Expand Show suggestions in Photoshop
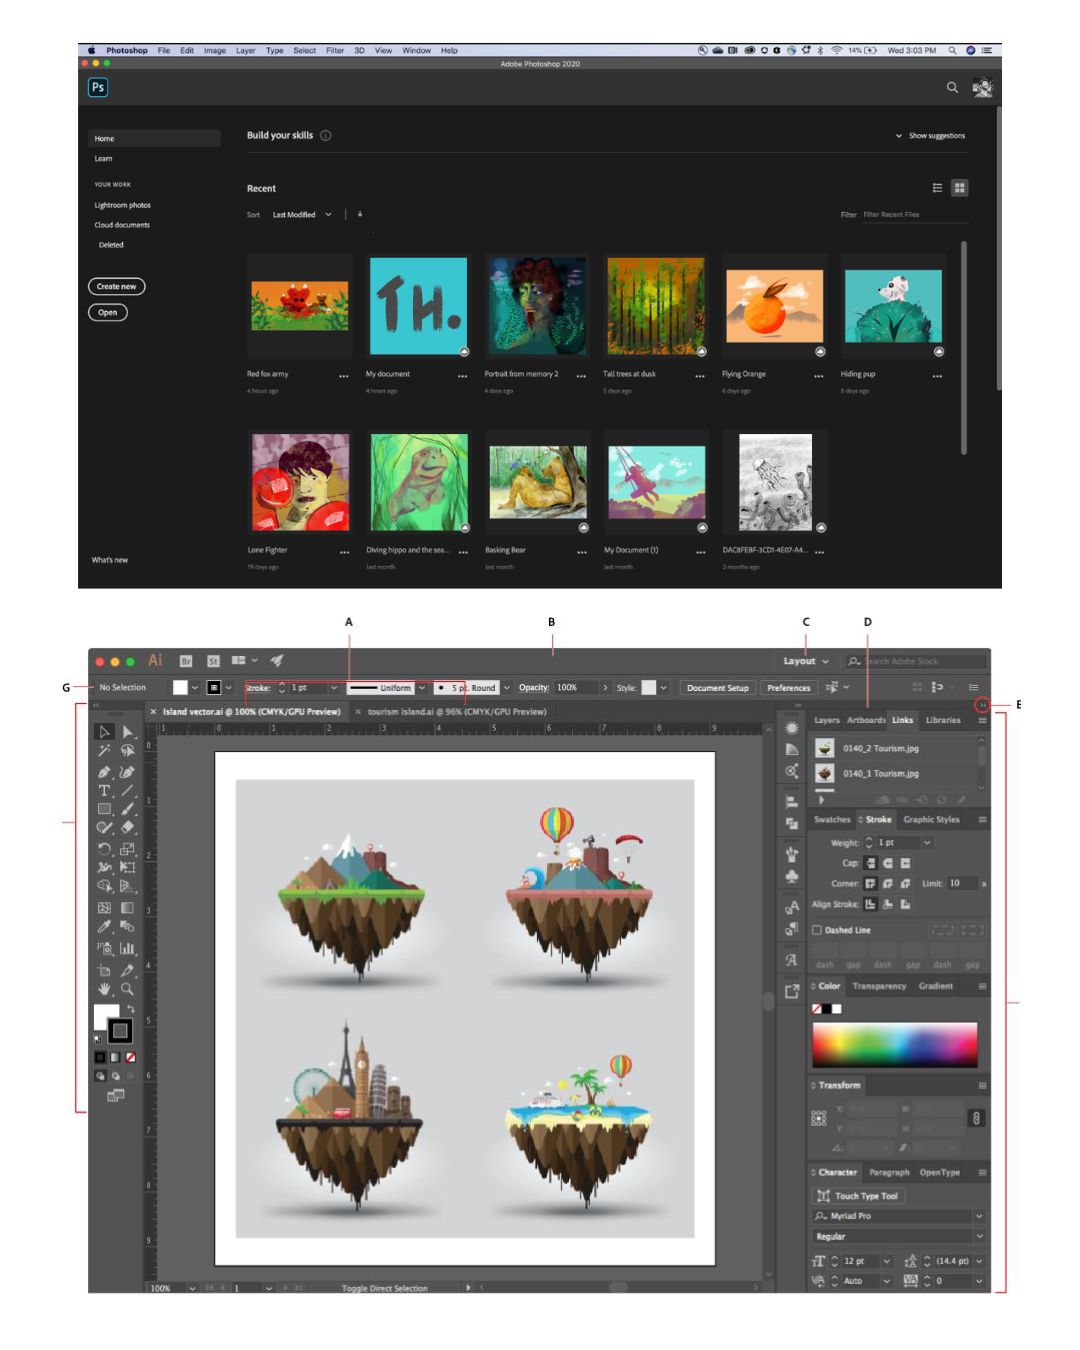1080x1350 pixels. coord(931,136)
